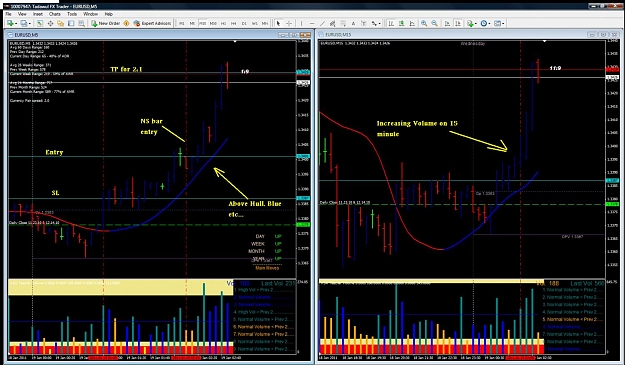625x365 pixels.
Task: Select the Text Label tool
Action: 364,24
